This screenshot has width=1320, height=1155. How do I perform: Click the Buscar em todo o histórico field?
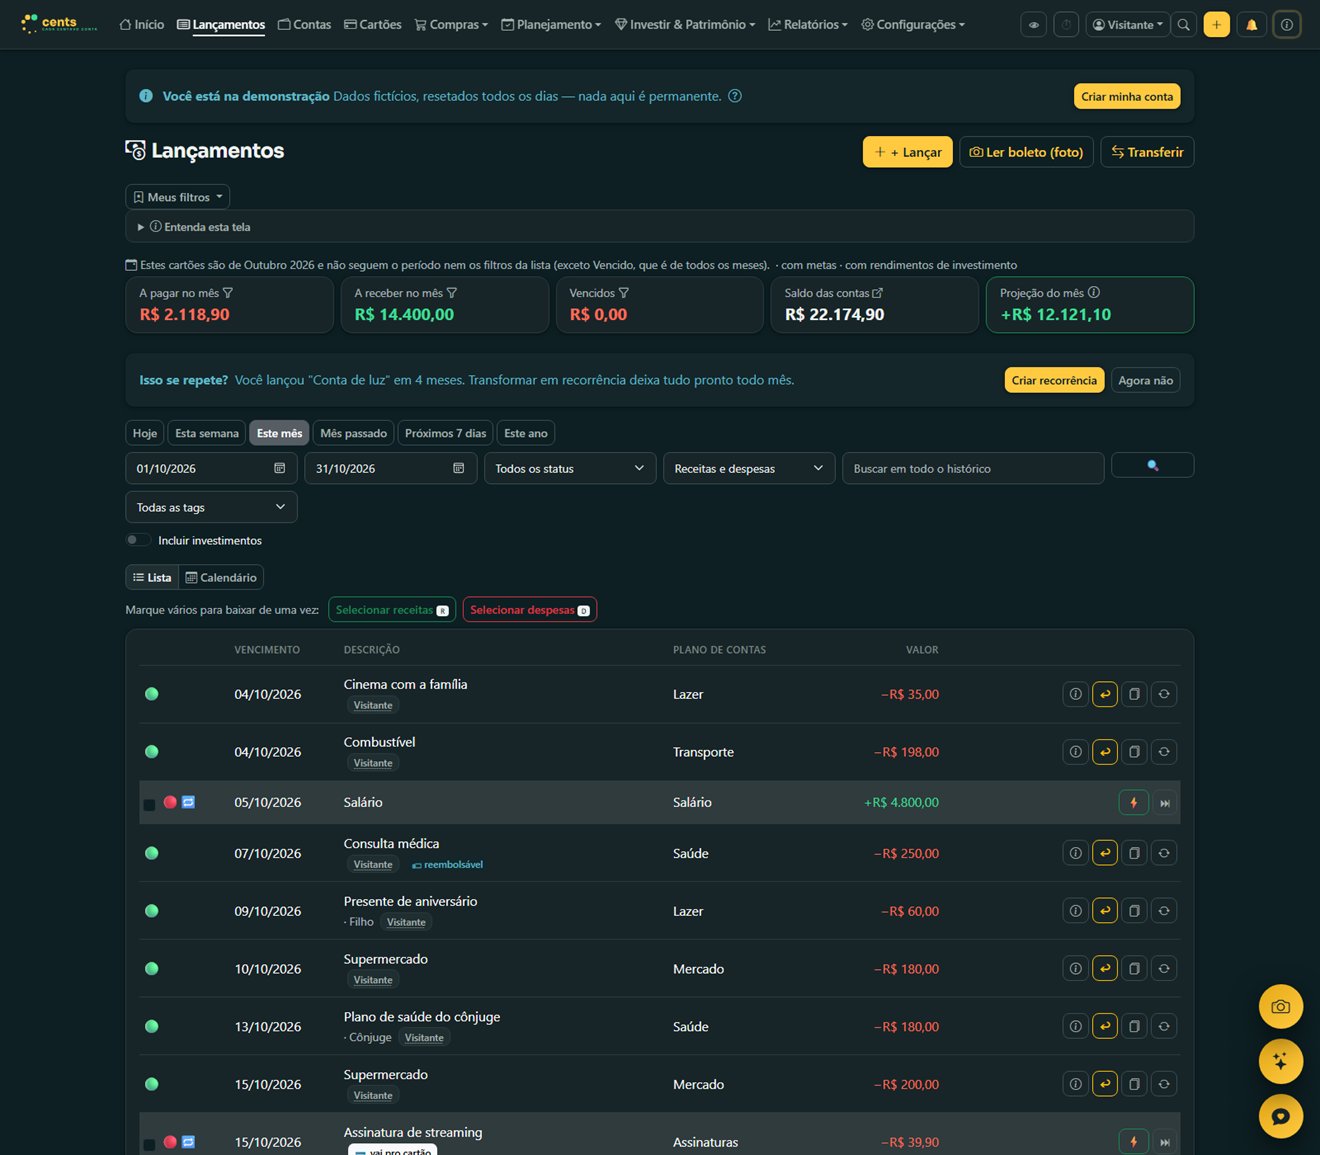(973, 468)
